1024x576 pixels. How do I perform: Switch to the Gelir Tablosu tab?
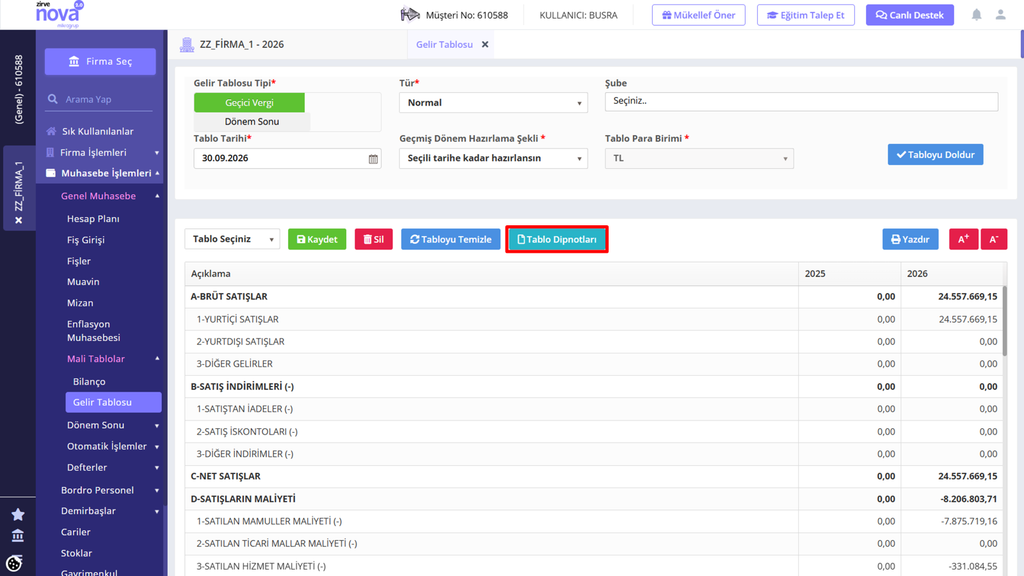(444, 44)
